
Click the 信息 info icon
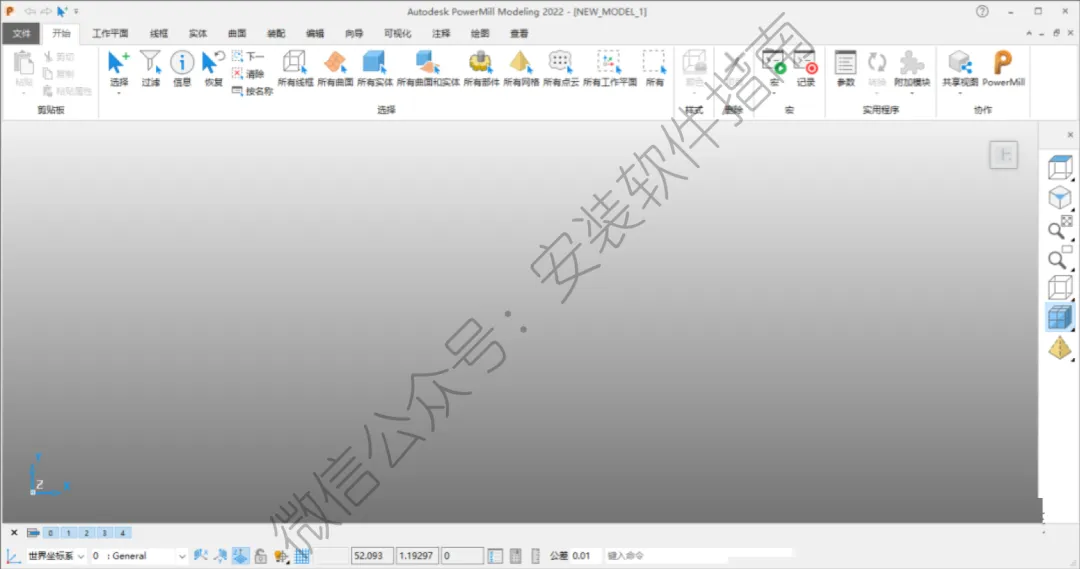click(x=182, y=68)
